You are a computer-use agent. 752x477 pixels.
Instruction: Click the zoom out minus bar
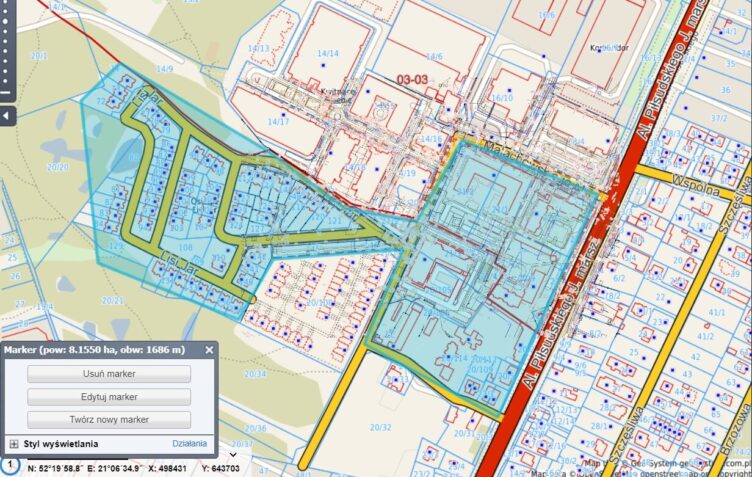(x=4, y=95)
